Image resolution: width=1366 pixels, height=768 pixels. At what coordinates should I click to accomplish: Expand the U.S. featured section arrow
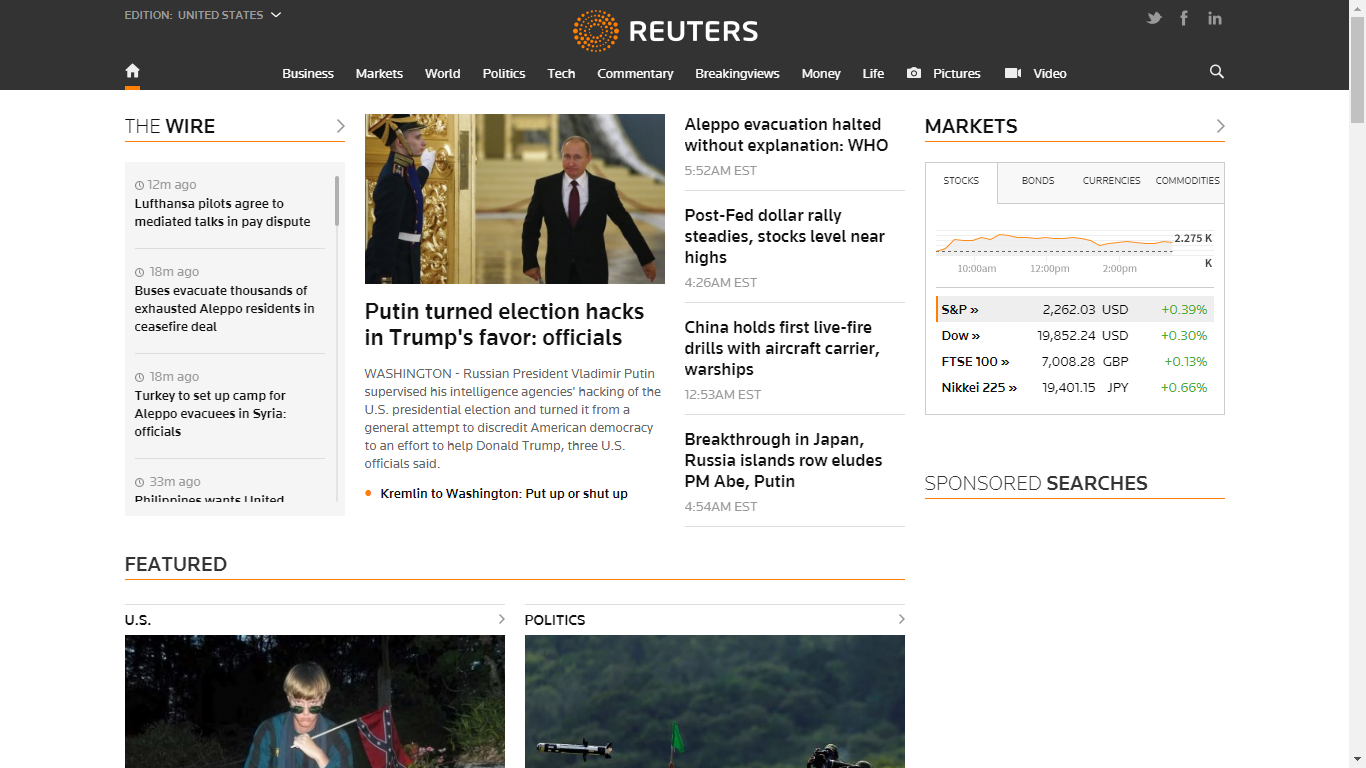click(501, 619)
